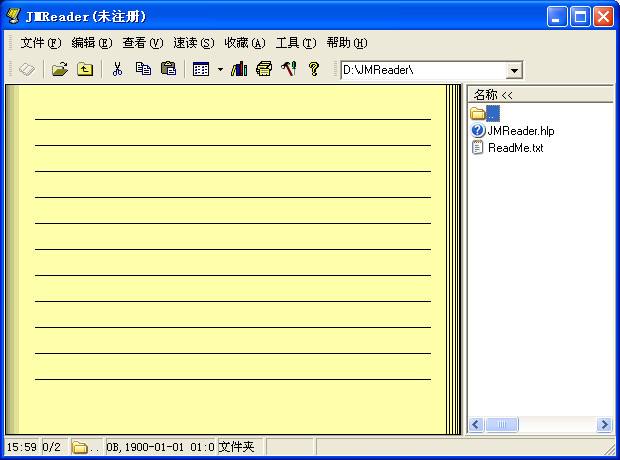Viewport: 620px width, 460px height.
Task: Click the view list layout icon
Action: pos(201,70)
